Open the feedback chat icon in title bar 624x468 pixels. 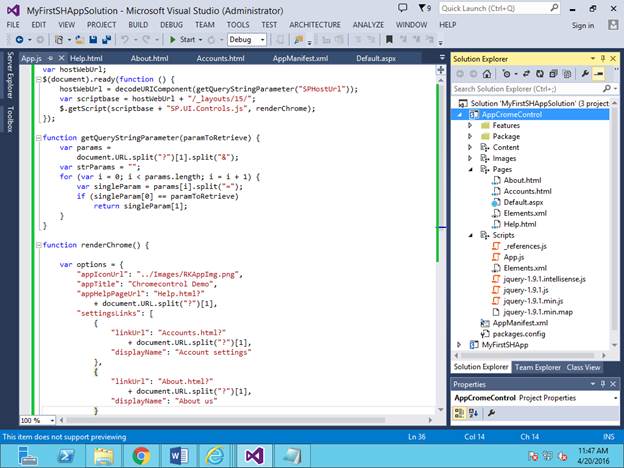pyautogui.click(x=403, y=8)
